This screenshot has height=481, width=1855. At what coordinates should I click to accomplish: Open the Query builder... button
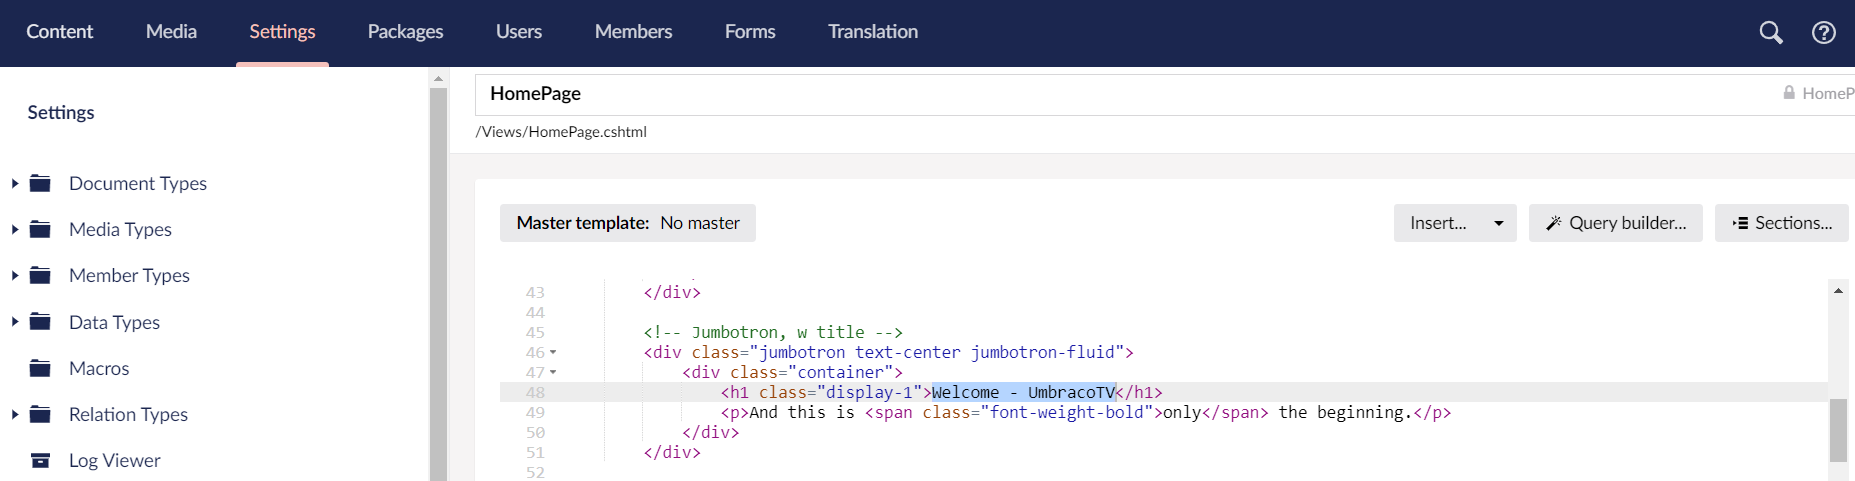pyautogui.click(x=1615, y=223)
